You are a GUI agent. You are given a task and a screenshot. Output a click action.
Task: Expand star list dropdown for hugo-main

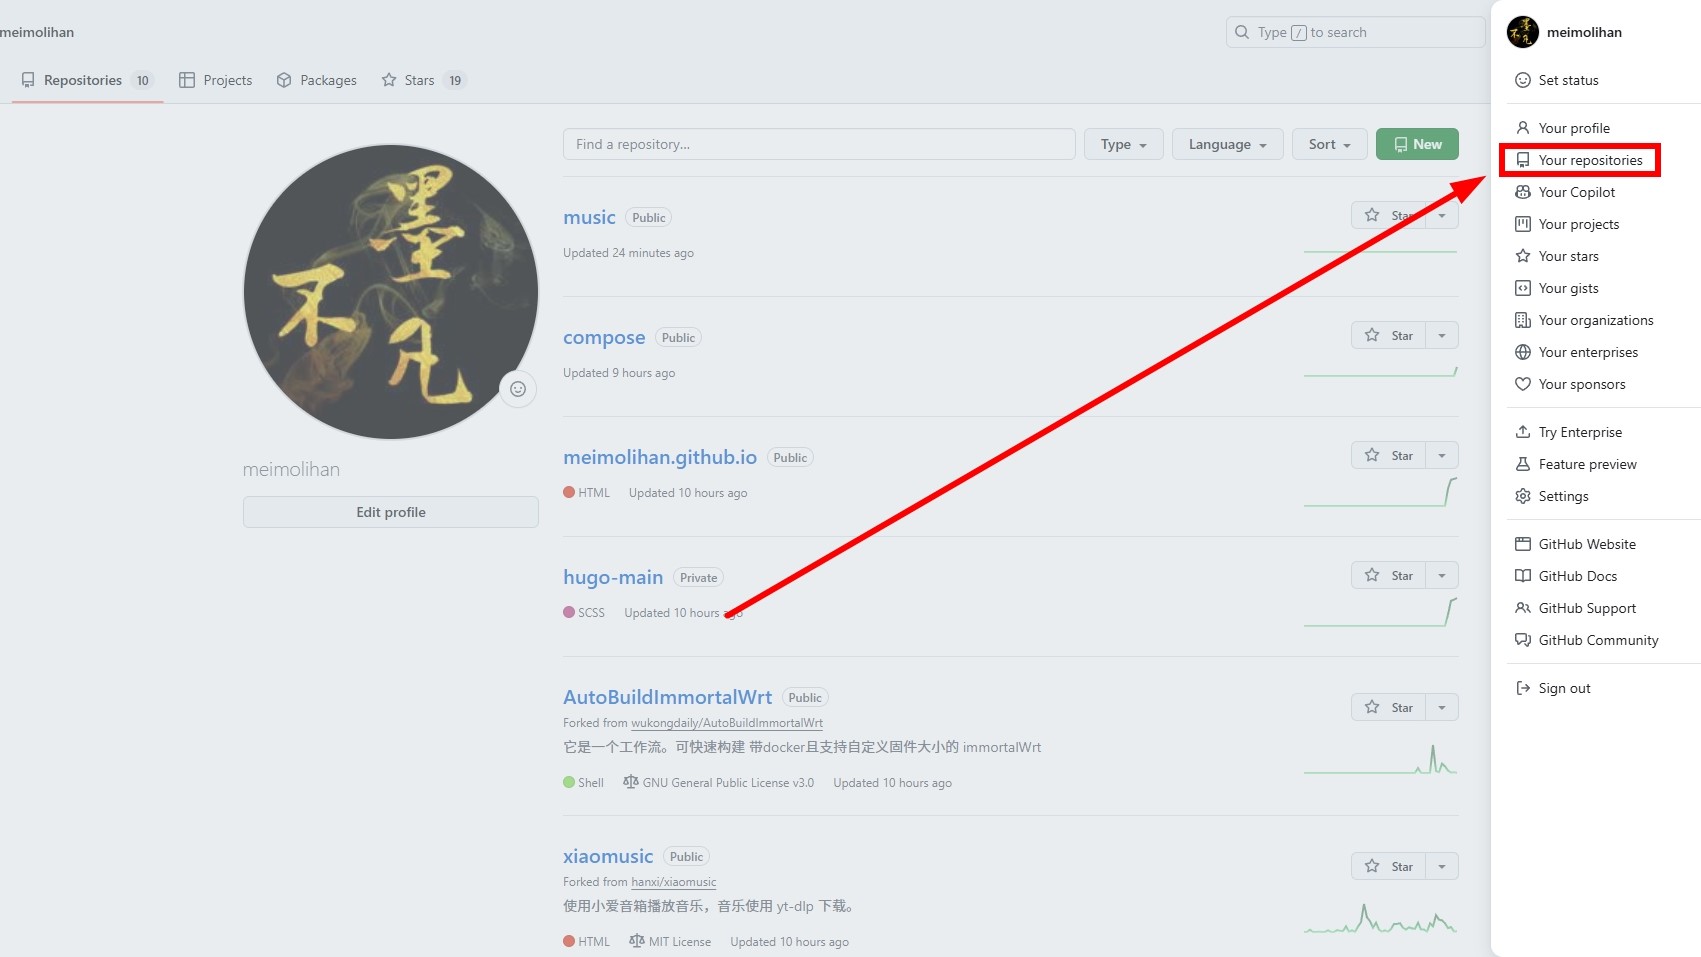1442,575
